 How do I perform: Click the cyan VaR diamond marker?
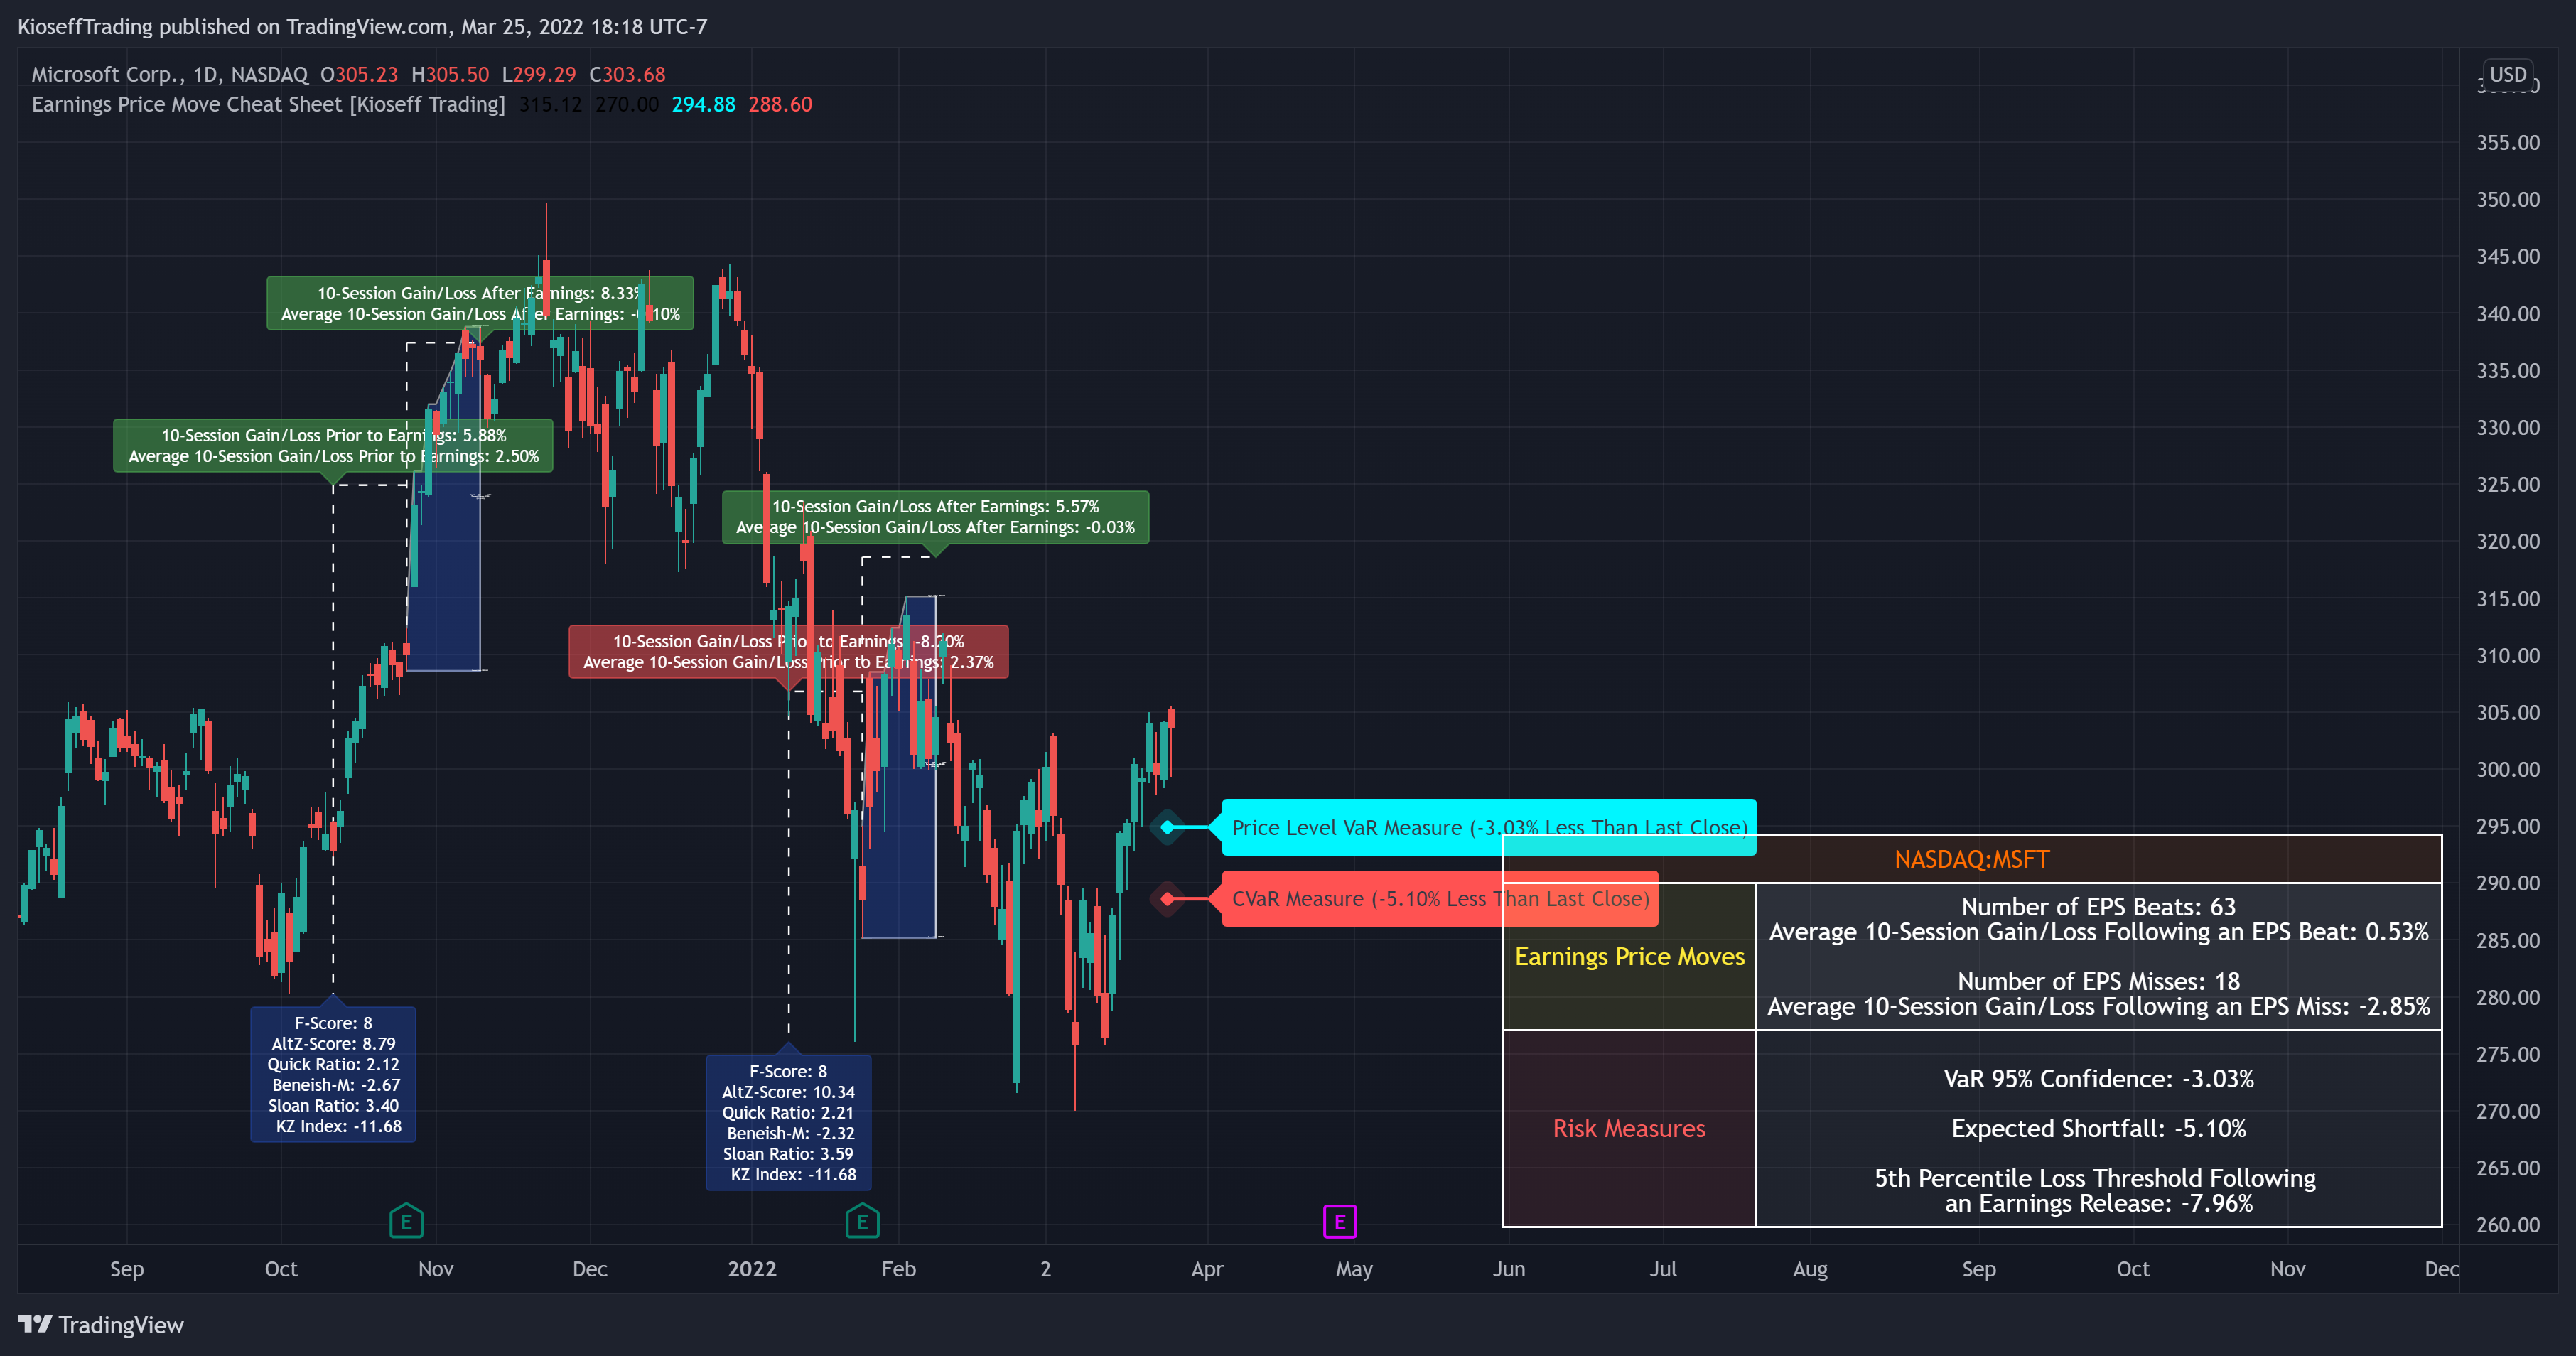point(1167,827)
